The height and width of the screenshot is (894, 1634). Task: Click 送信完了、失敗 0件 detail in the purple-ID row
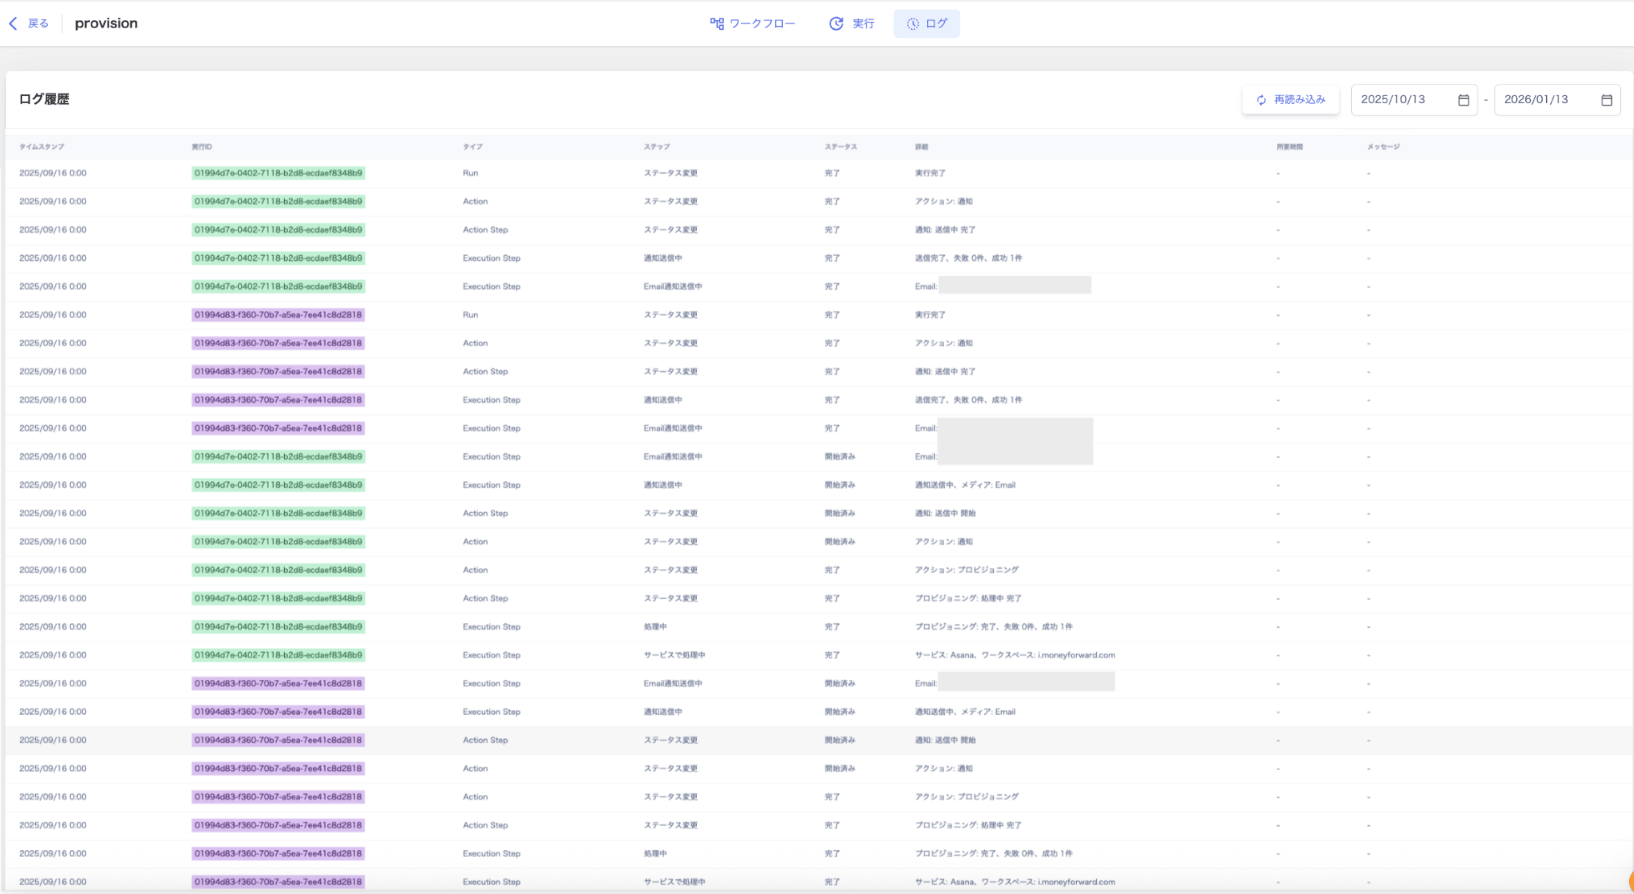coord(968,400)
